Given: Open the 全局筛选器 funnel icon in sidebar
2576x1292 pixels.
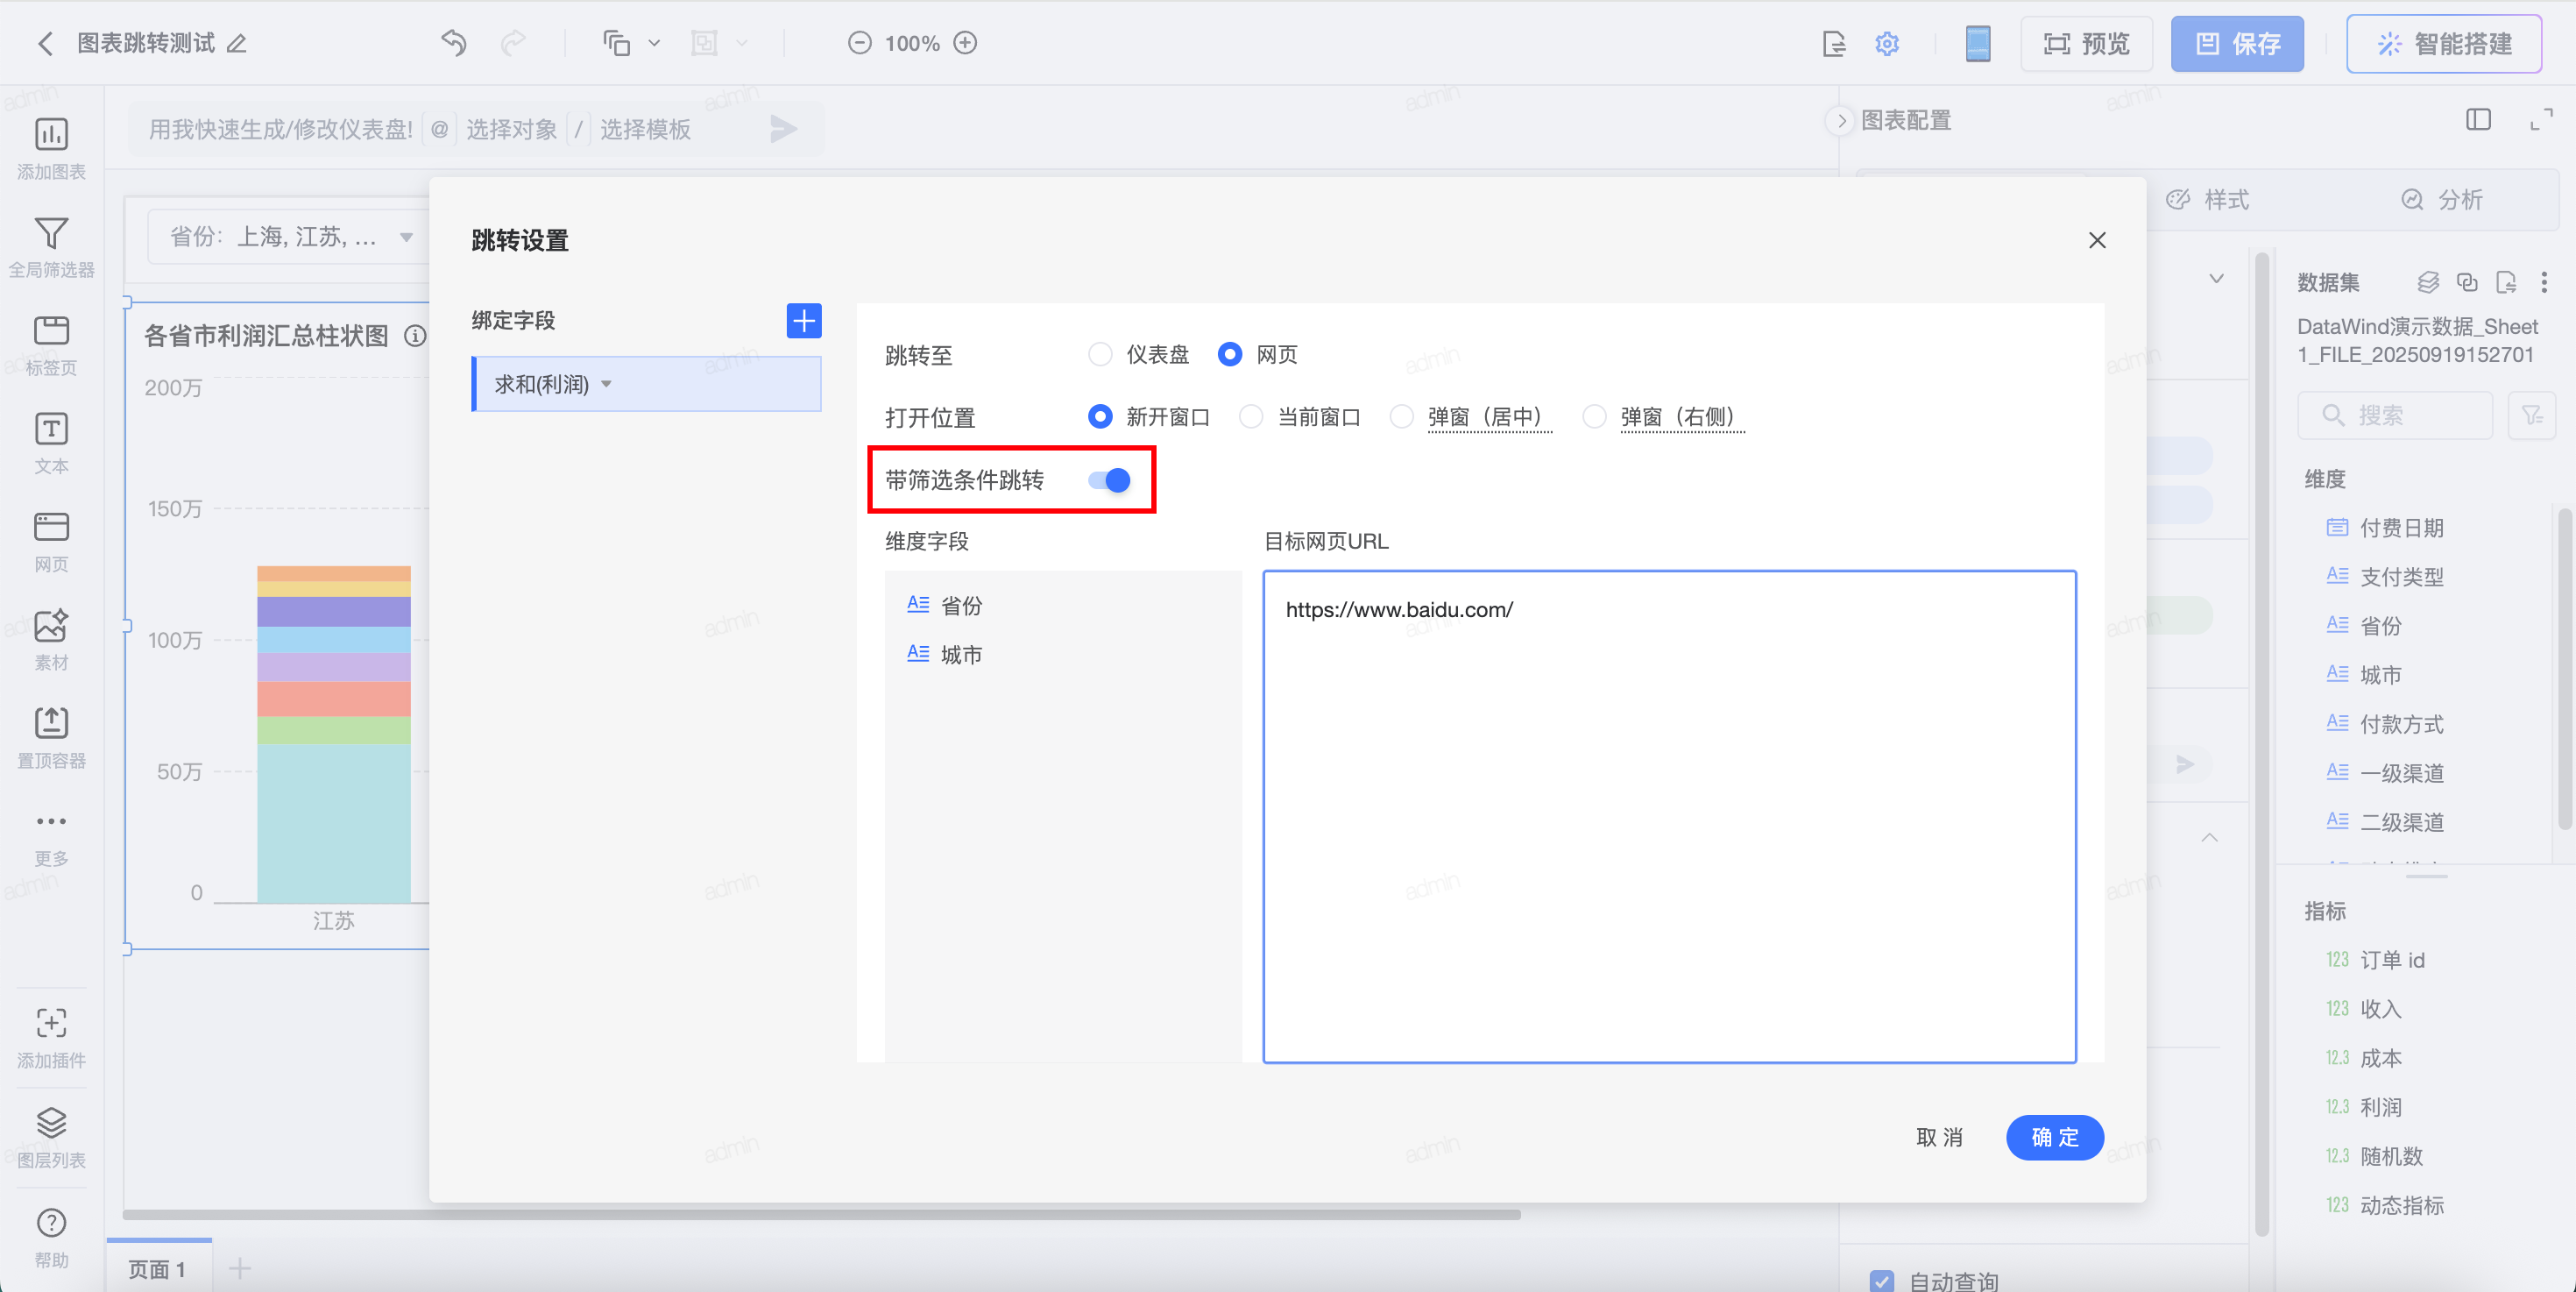Looking at the screenshot, I should point(51,234).
